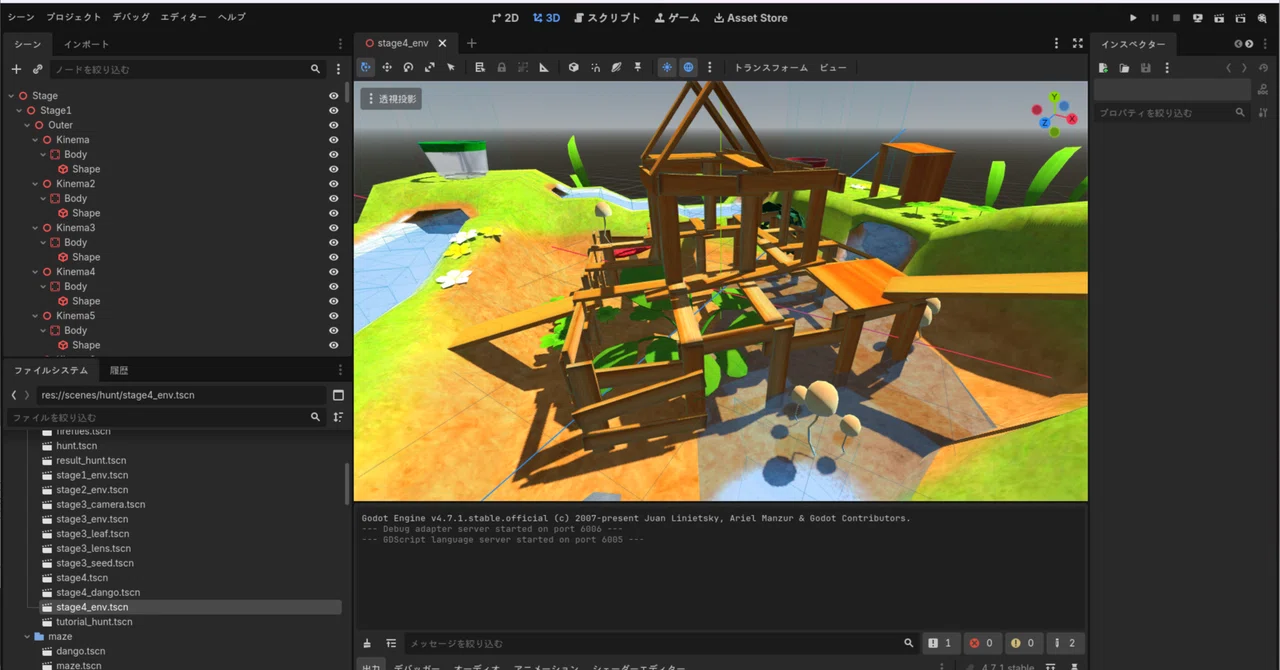1280x670 pixels.
Task: Run the project with the play icon
Action: pos(1133,18)
